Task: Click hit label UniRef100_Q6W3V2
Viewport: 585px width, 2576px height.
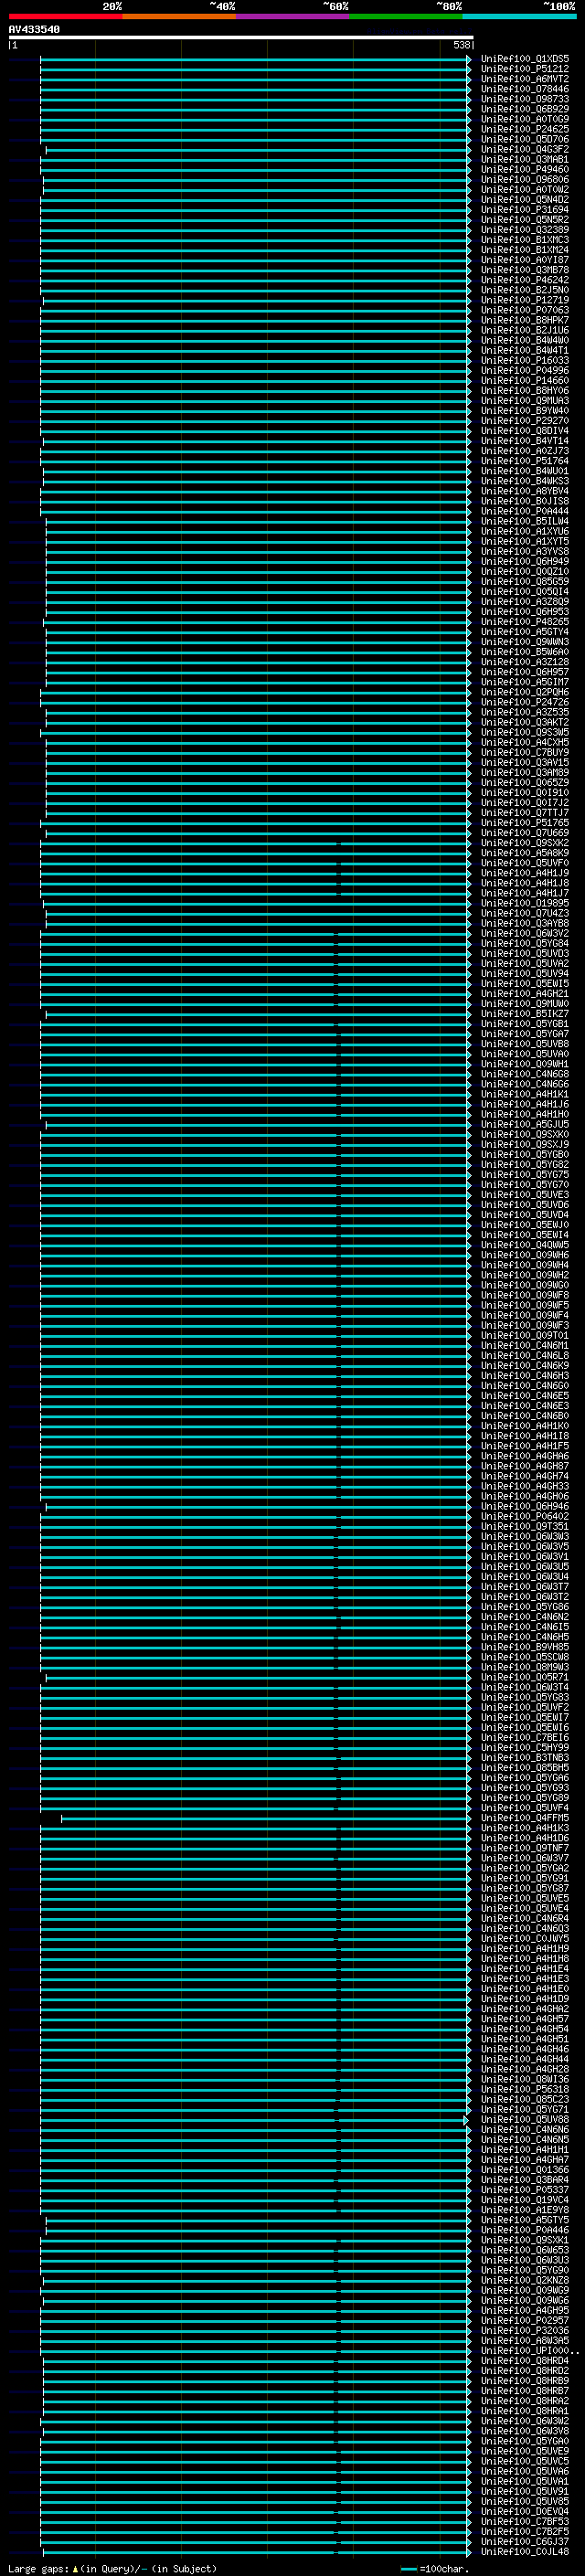Action: (x=525, y=933)
